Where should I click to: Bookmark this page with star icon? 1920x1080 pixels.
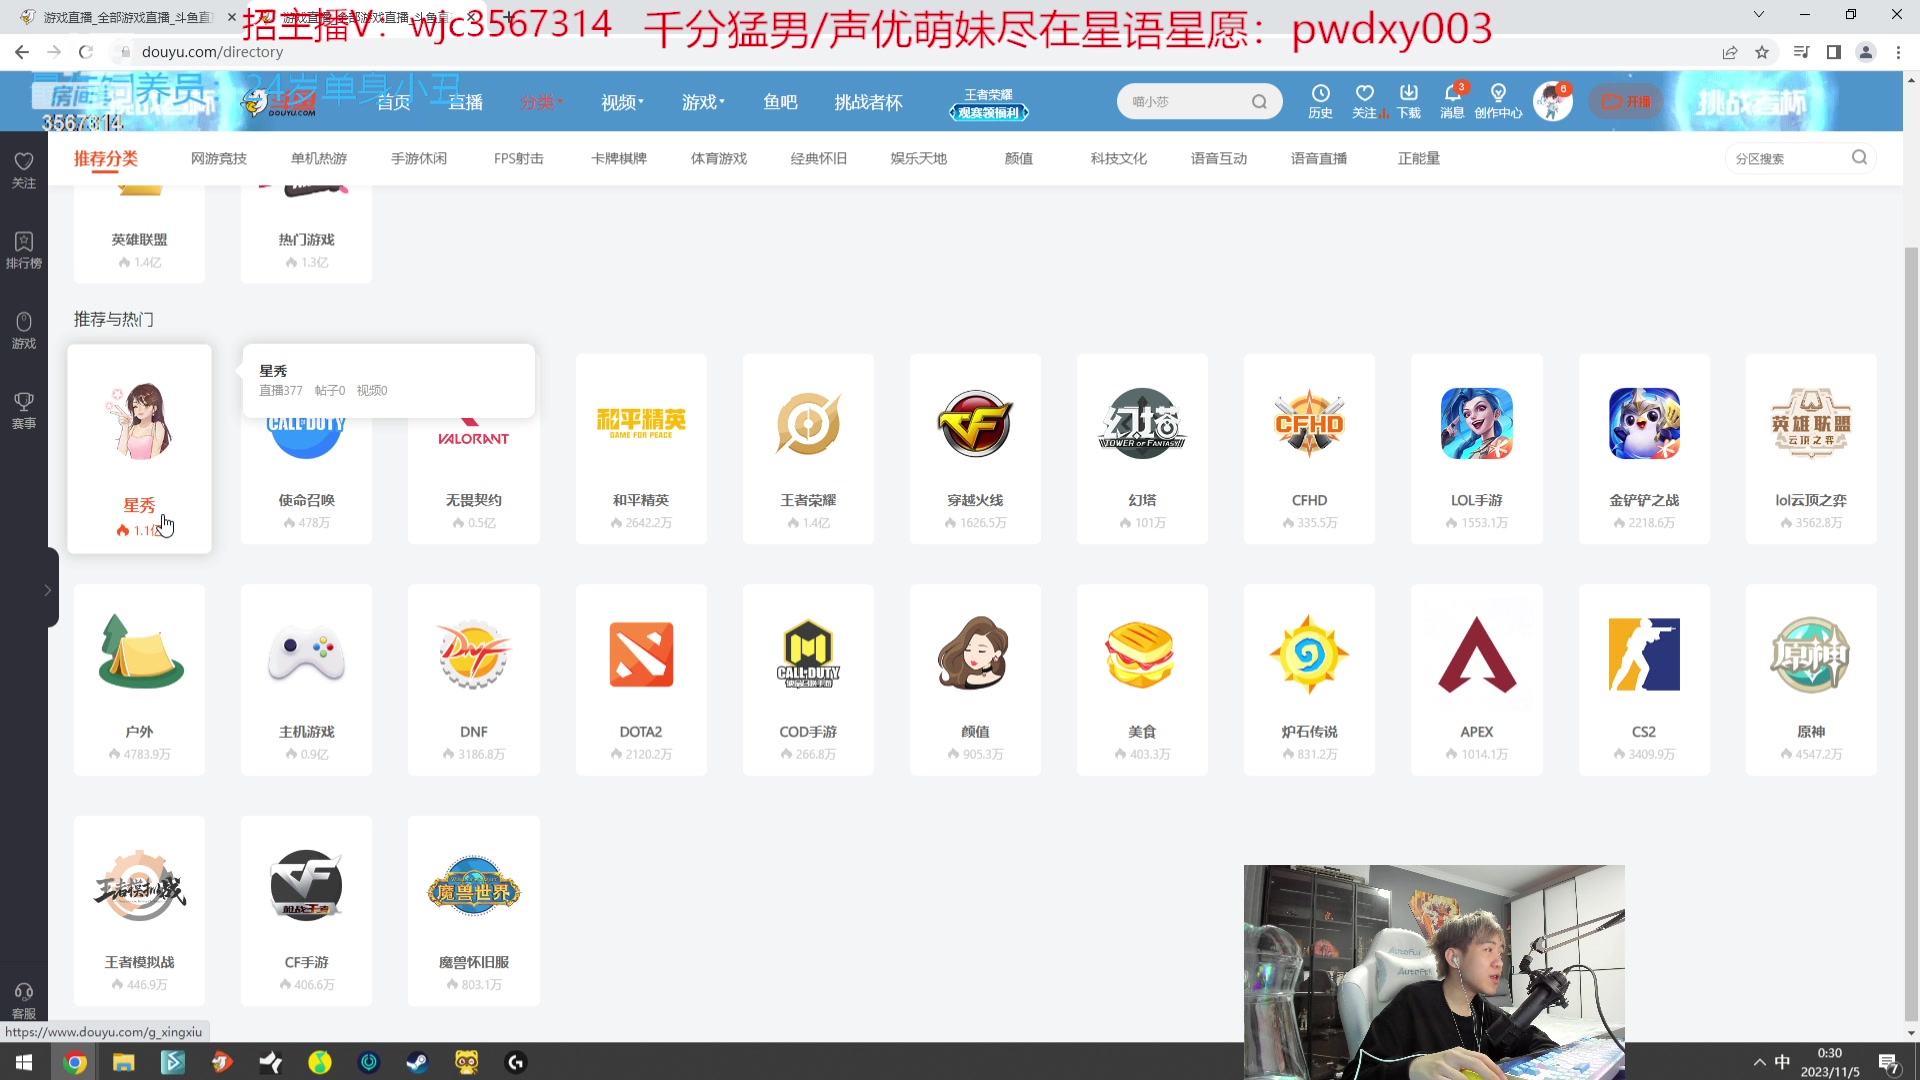(1762, 52)
